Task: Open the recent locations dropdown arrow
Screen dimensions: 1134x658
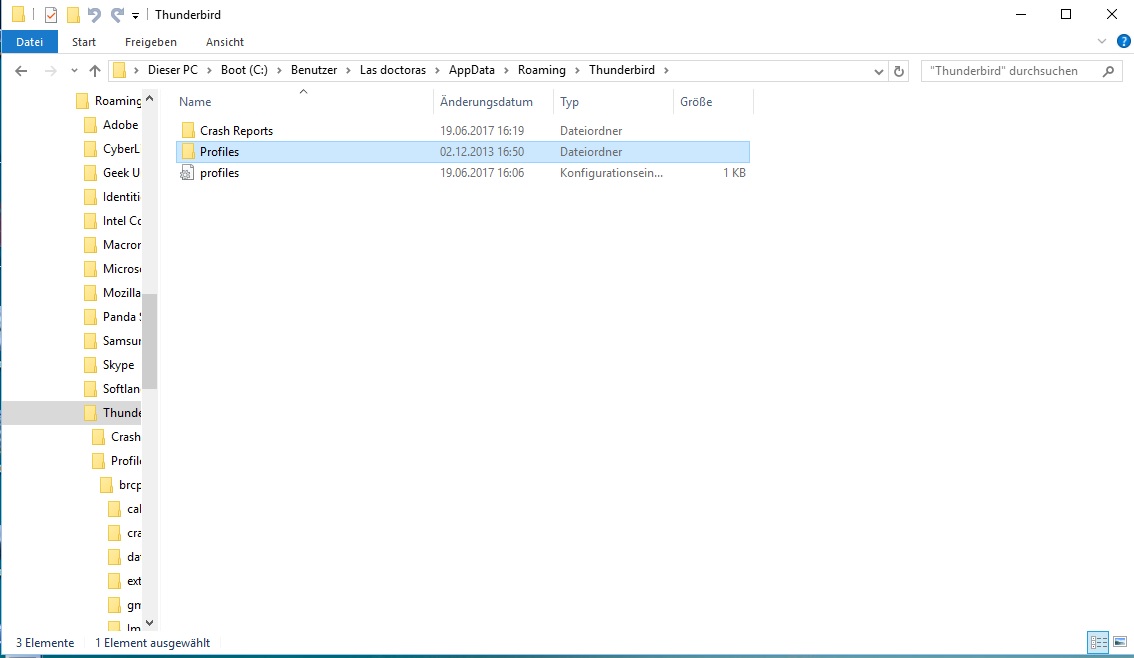Action: coord(73,71)
